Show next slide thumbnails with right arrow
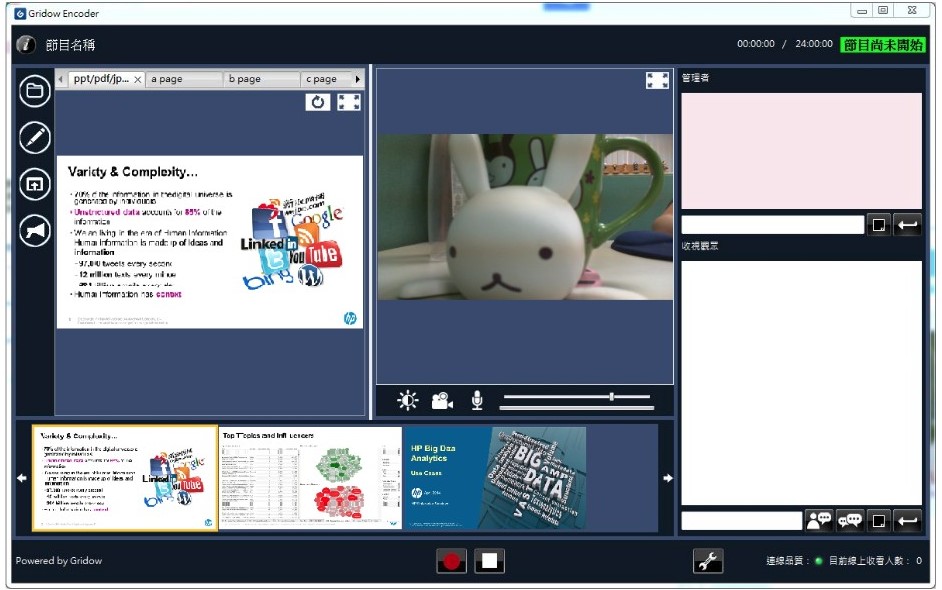The height and width of the screenshot is (590, 942). (x=668, y=478)
